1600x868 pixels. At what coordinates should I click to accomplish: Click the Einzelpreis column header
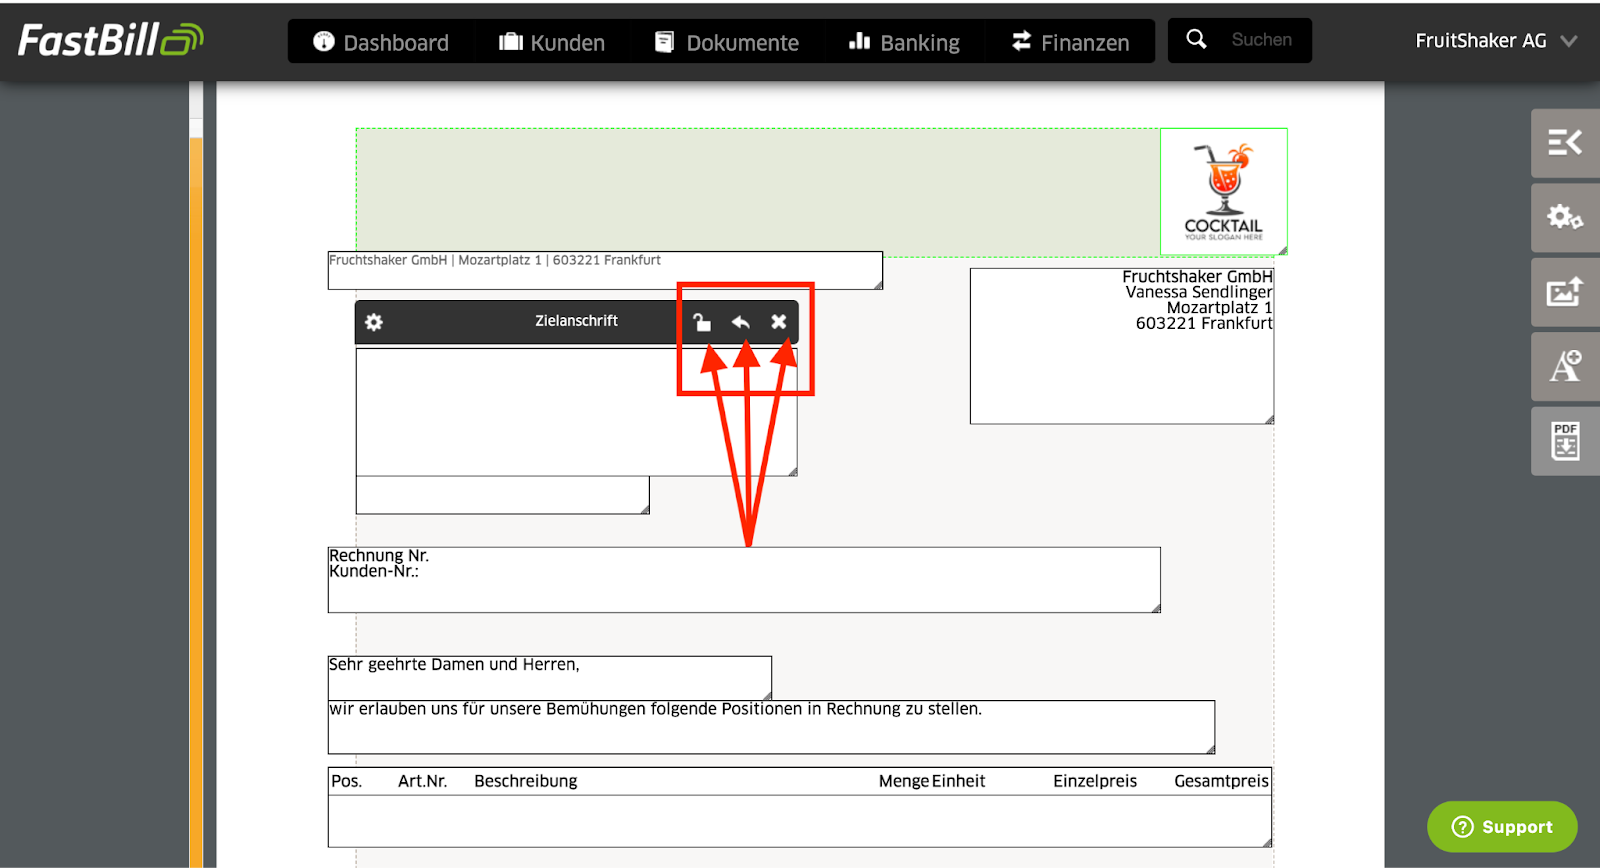[x=1095, y=781]
